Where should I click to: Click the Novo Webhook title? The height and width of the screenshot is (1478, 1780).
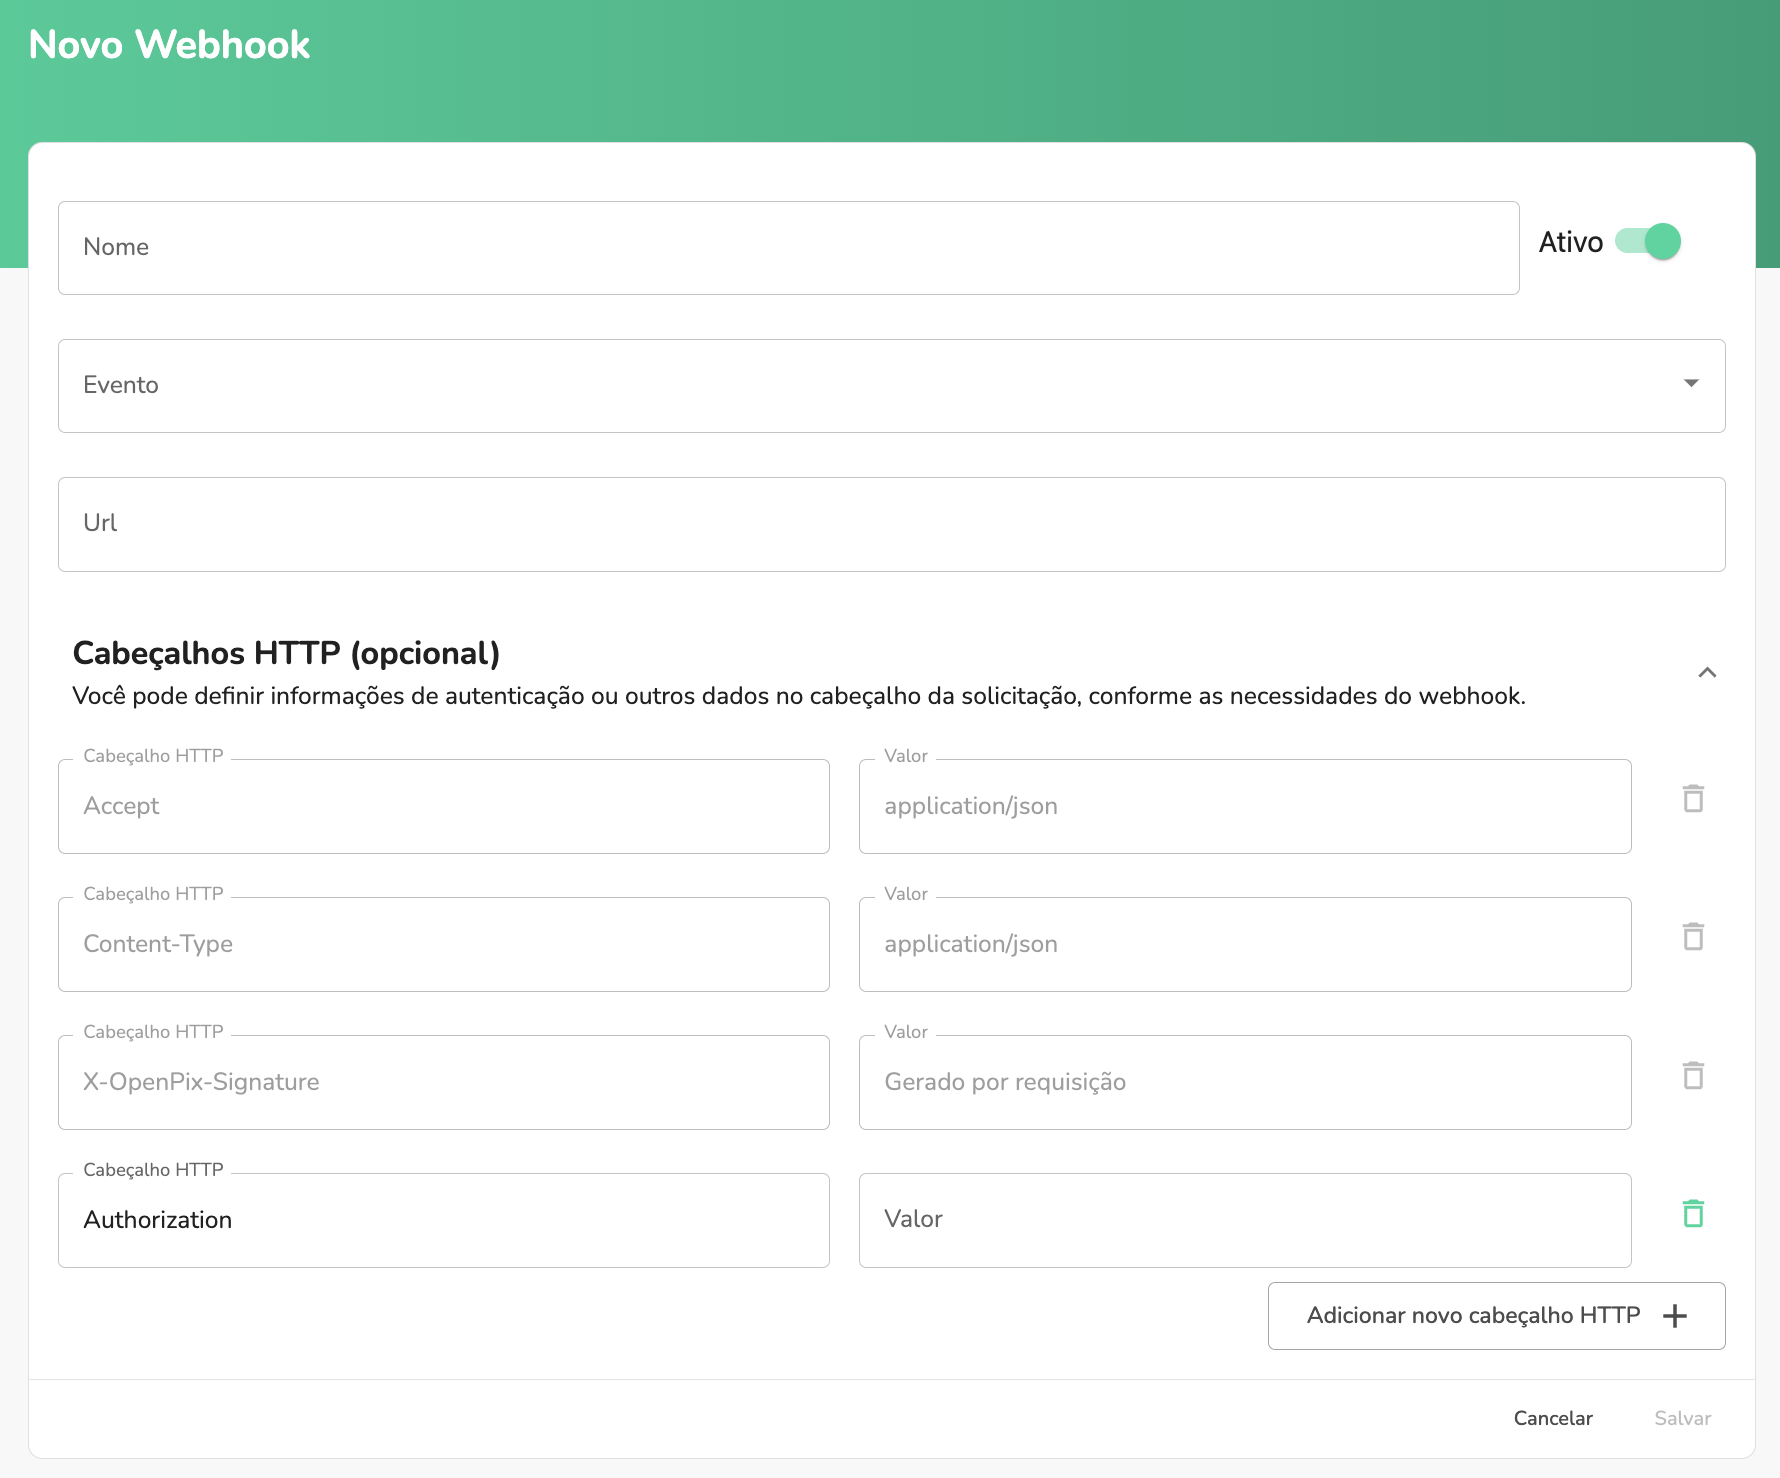coord(170,44)
